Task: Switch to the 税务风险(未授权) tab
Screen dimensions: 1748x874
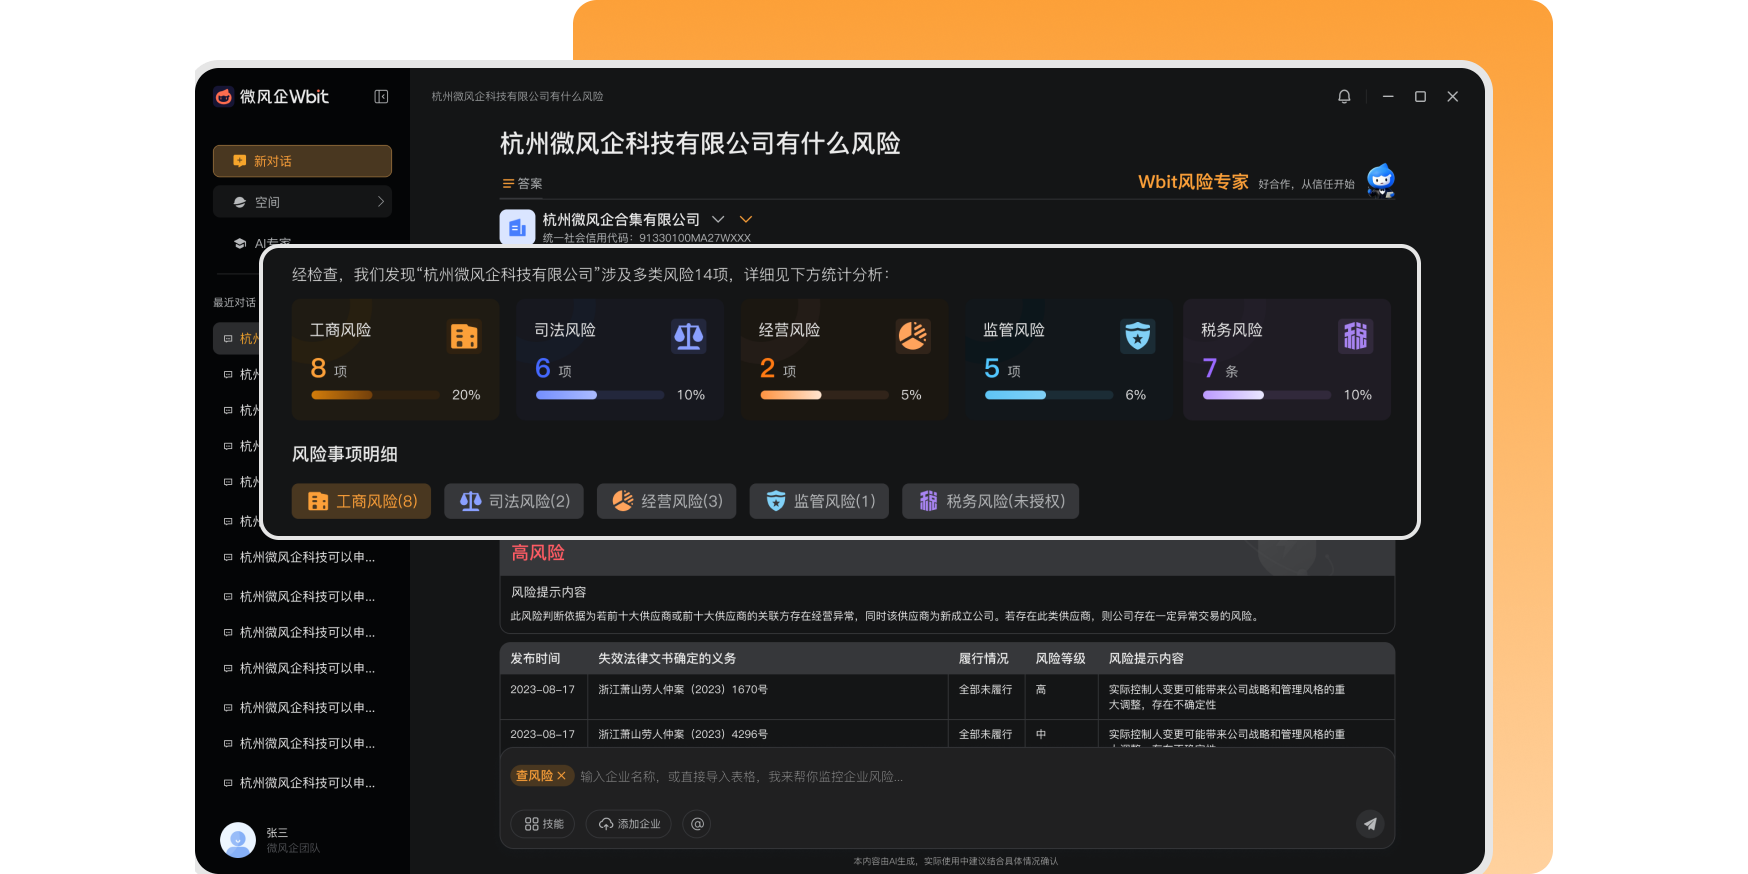Action: [x=991, y=501]
